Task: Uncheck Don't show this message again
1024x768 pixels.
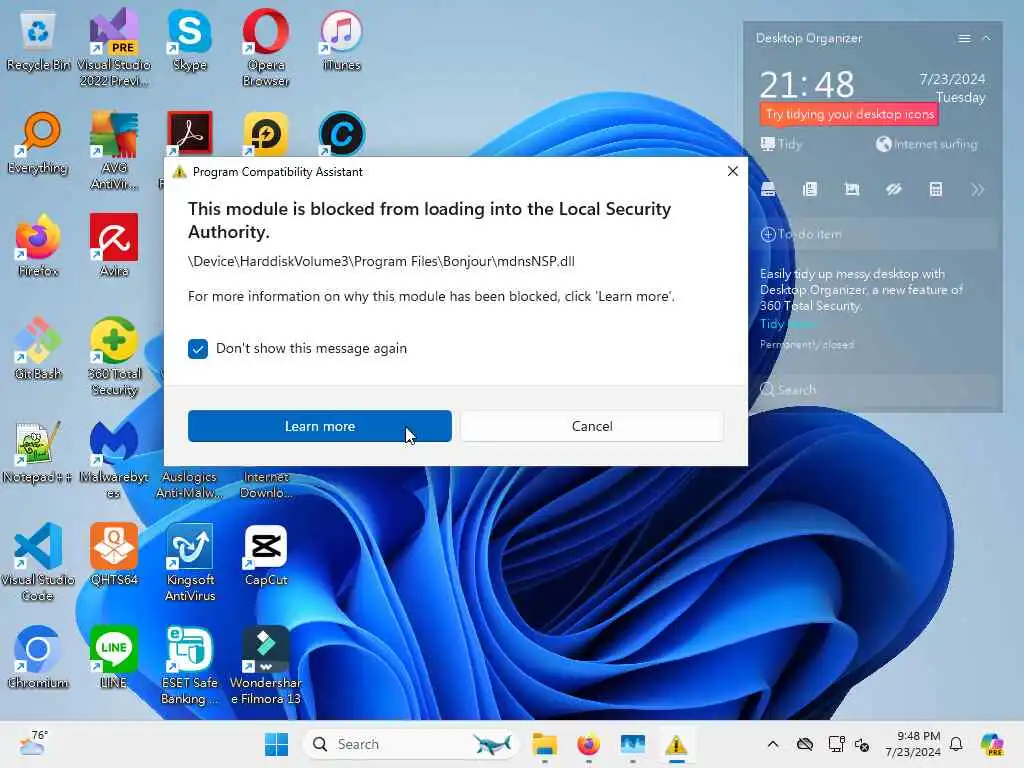Action: tap(198, 349)
